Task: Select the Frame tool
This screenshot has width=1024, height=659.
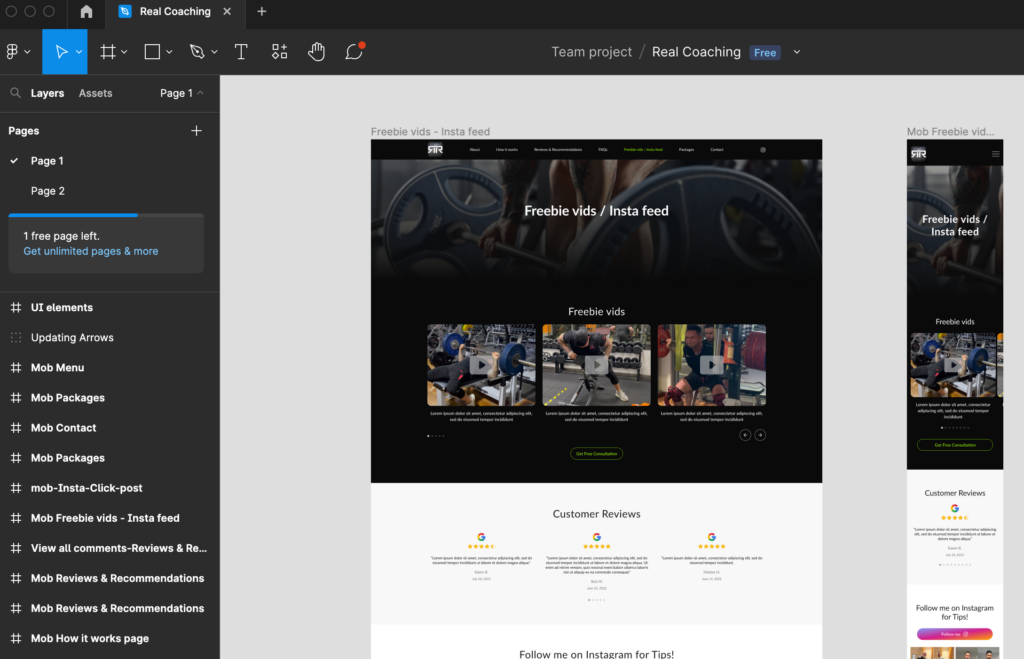Action: pos(108,52)
